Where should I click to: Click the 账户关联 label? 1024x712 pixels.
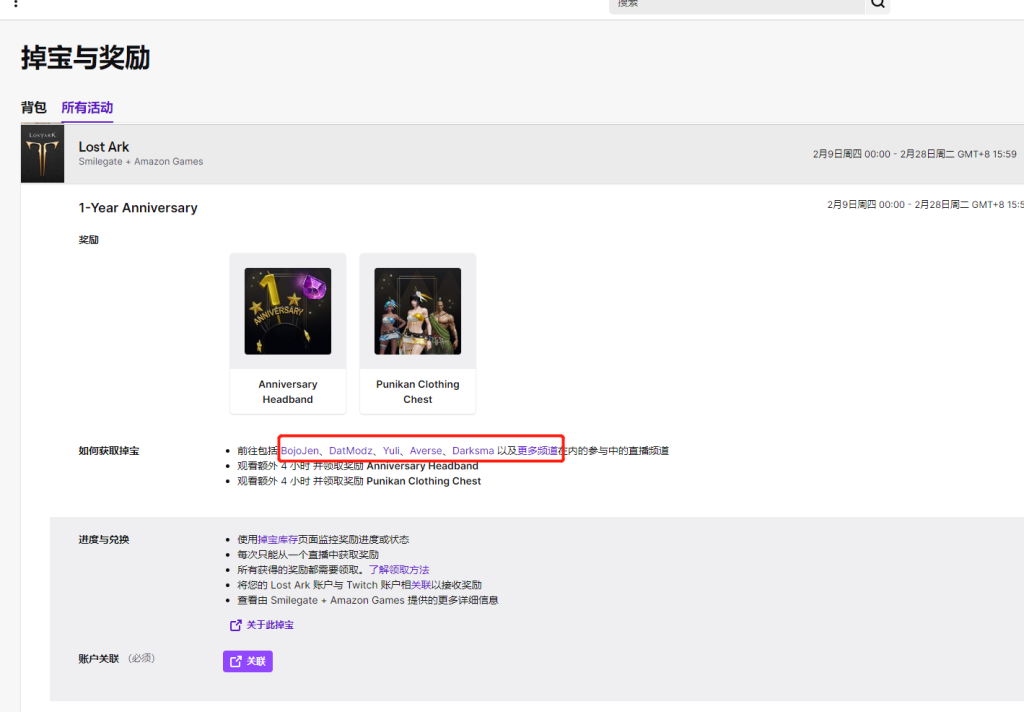99,658
